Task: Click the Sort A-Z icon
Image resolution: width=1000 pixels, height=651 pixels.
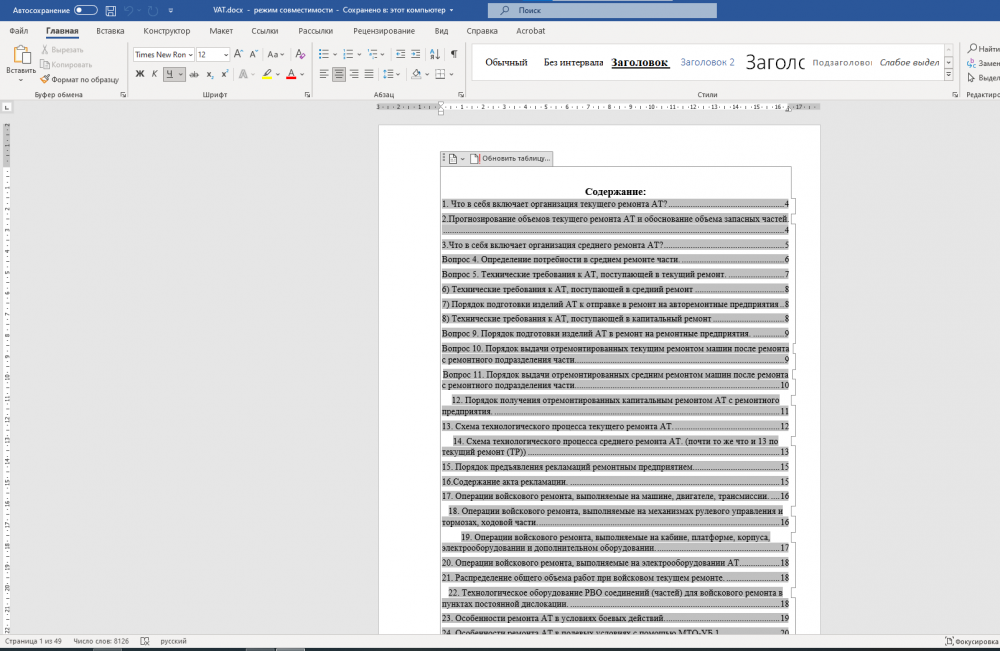Action: (435, 54)
